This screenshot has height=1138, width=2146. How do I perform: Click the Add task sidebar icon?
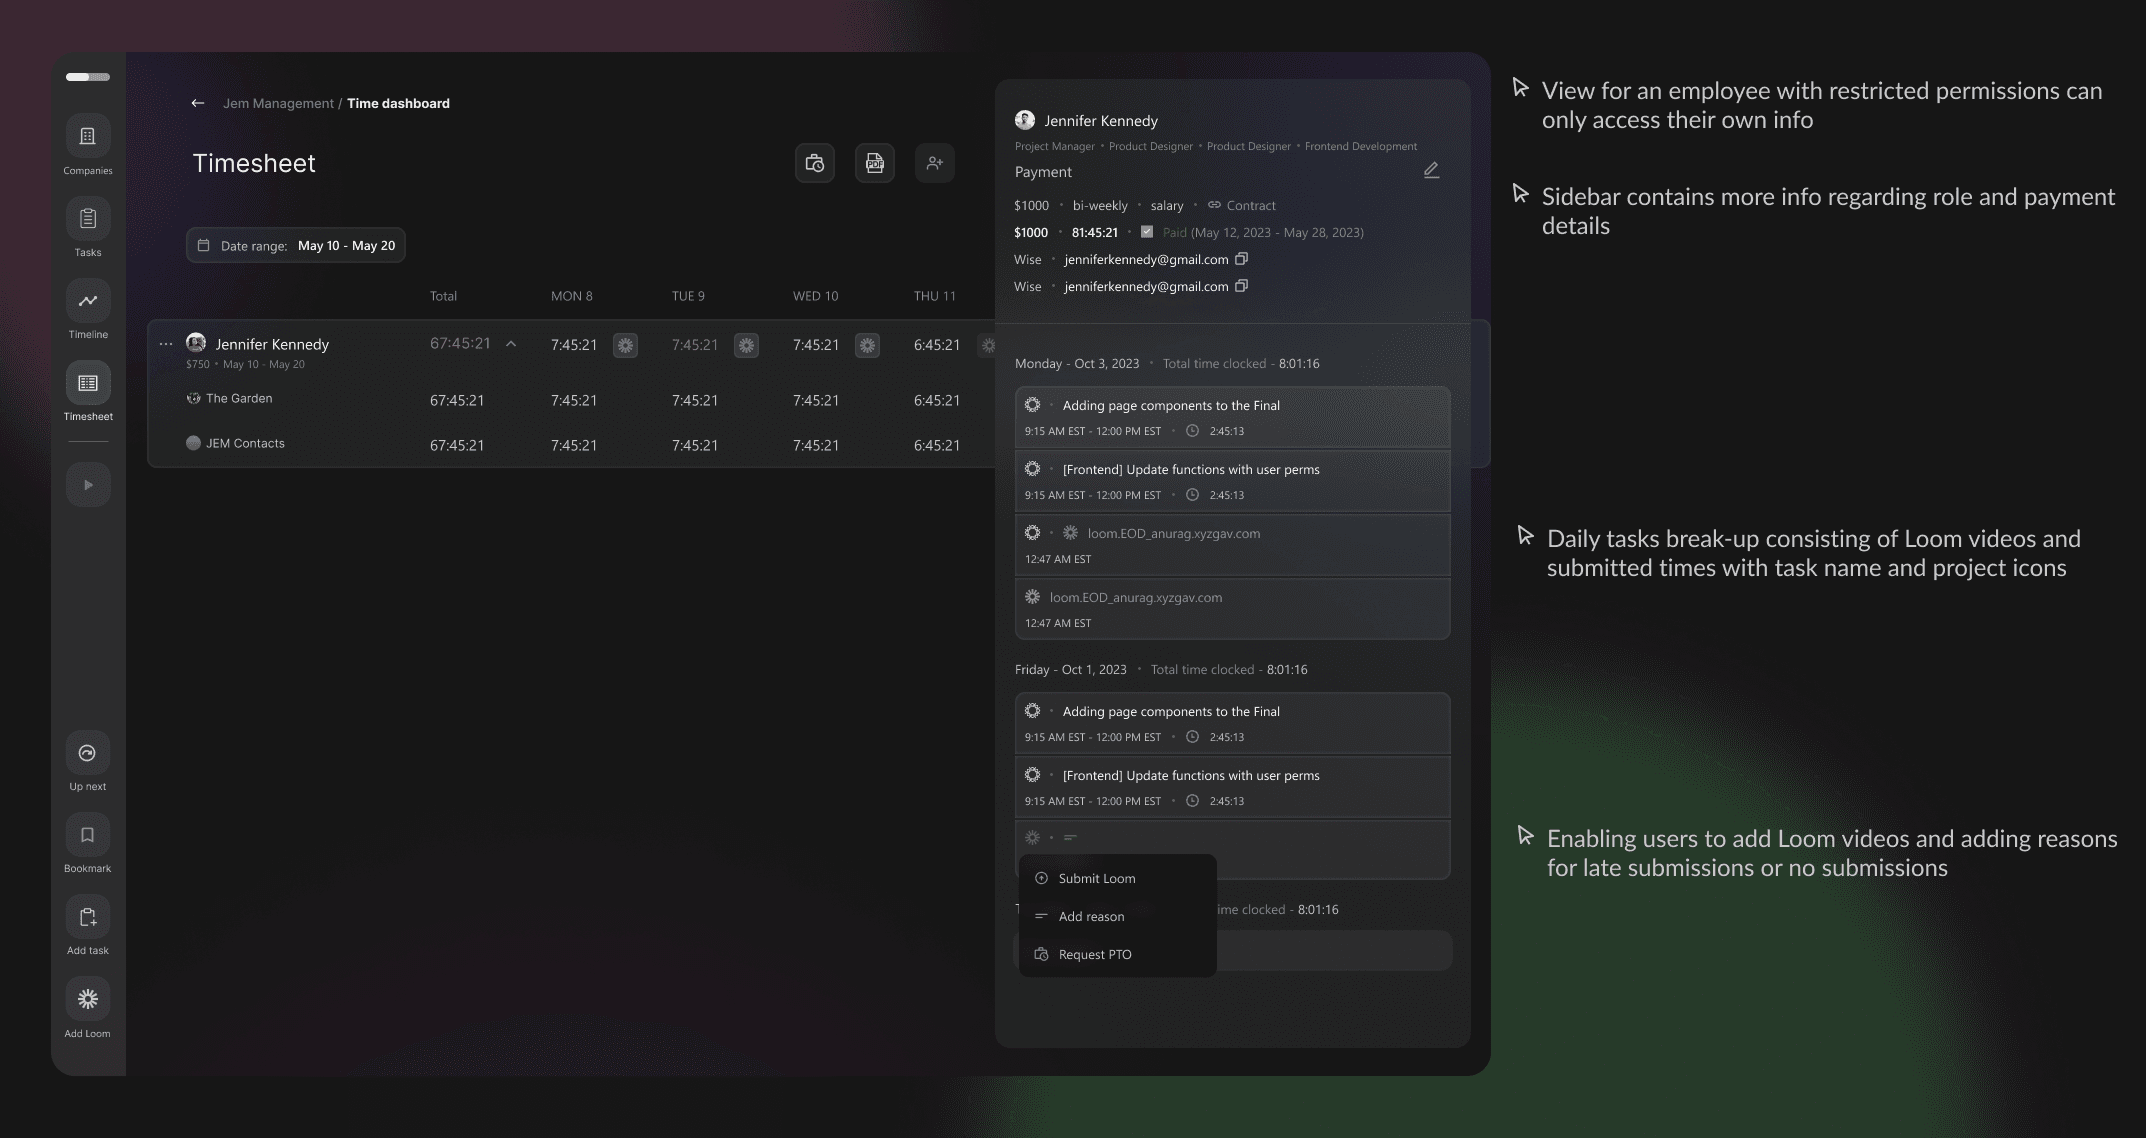click(x=88, y=917)
